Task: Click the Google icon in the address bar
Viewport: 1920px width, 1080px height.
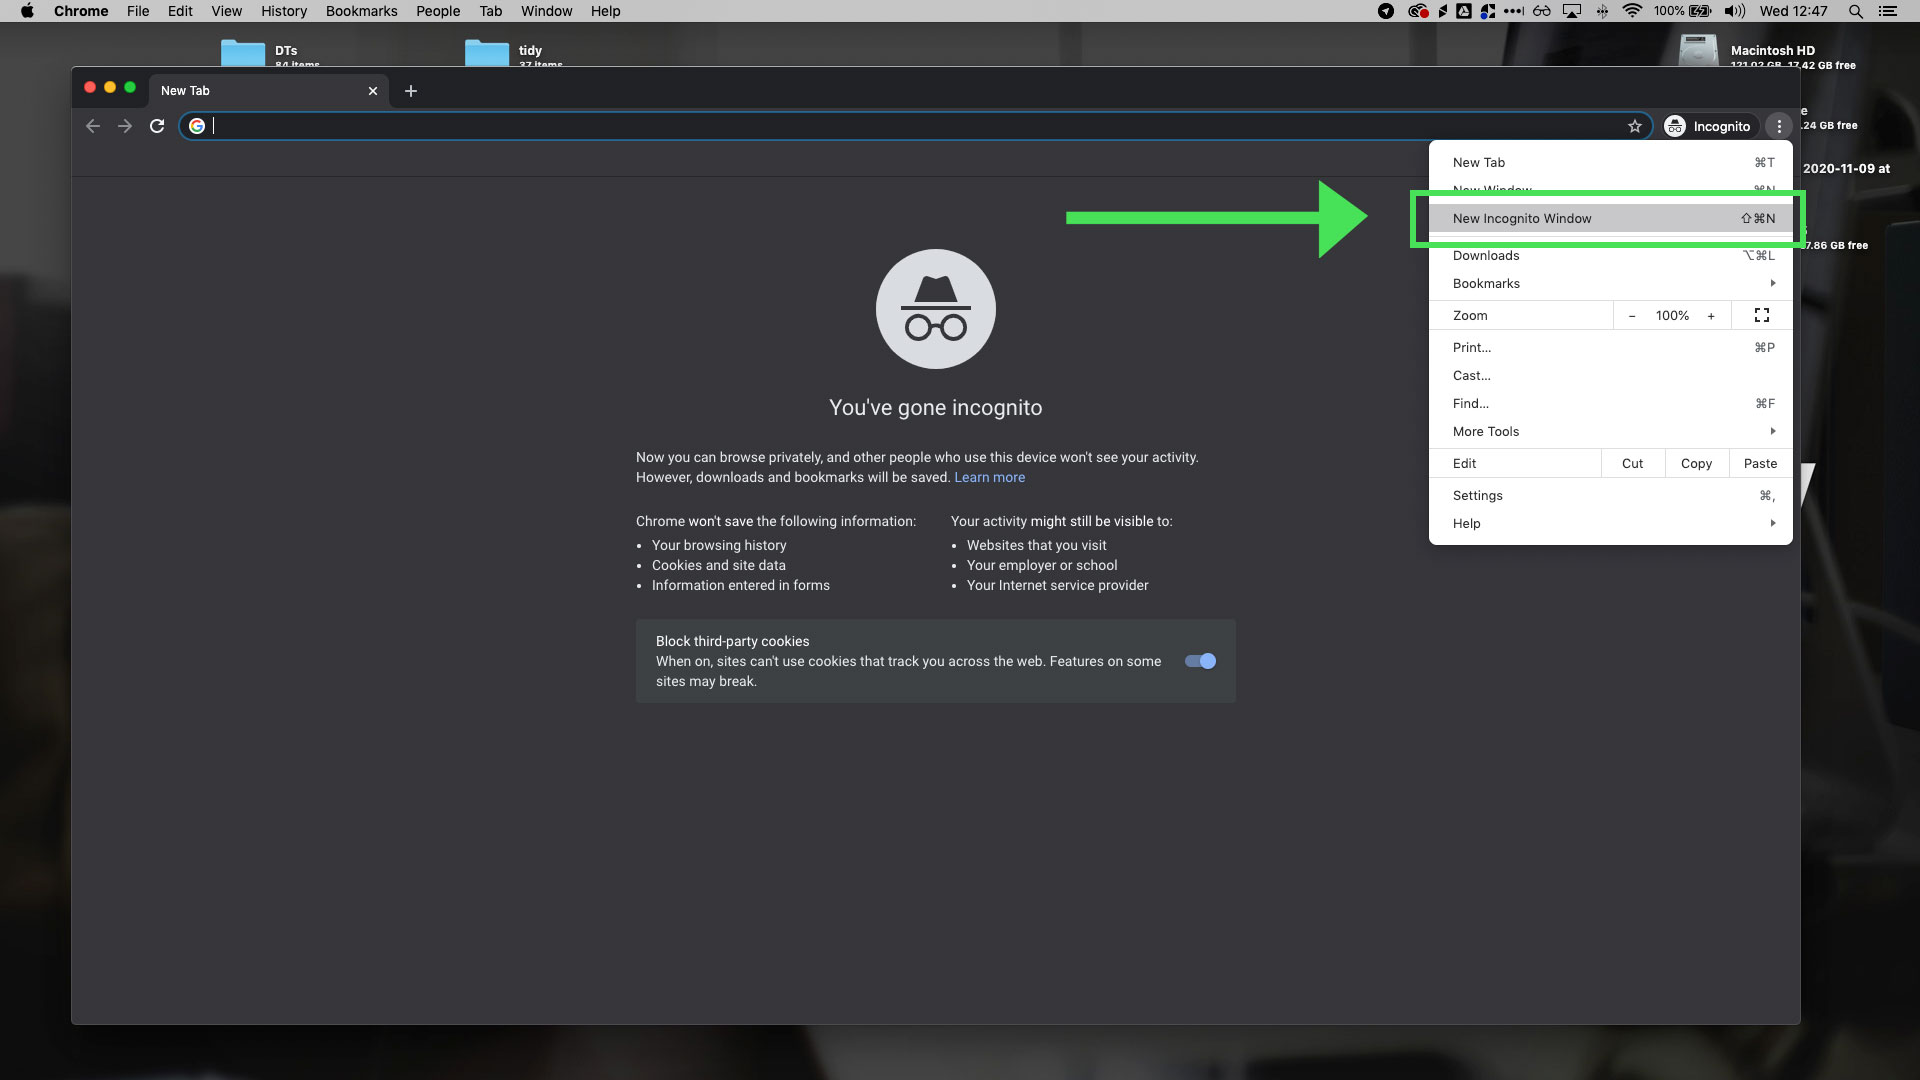Action: point(197,126)
